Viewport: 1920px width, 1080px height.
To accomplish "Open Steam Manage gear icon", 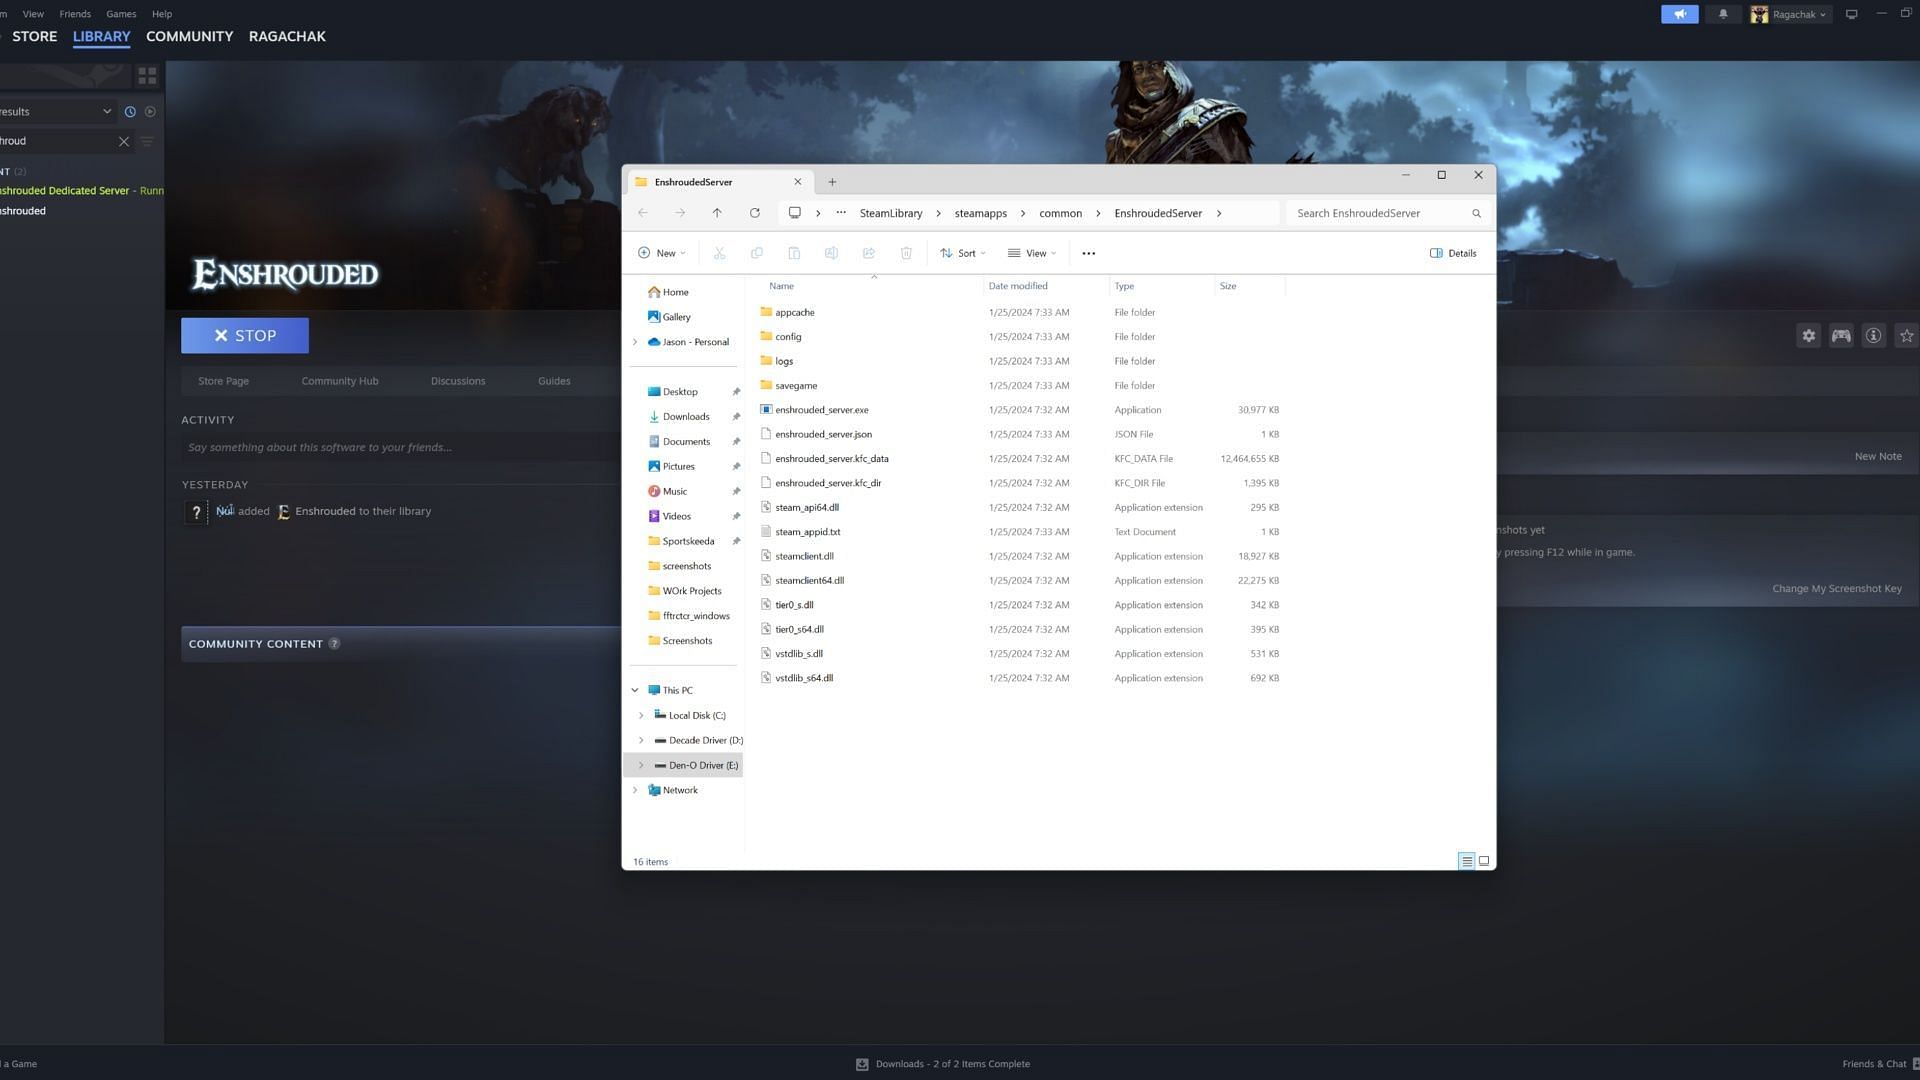I will pyautogui.click(x=1808, y=336).
